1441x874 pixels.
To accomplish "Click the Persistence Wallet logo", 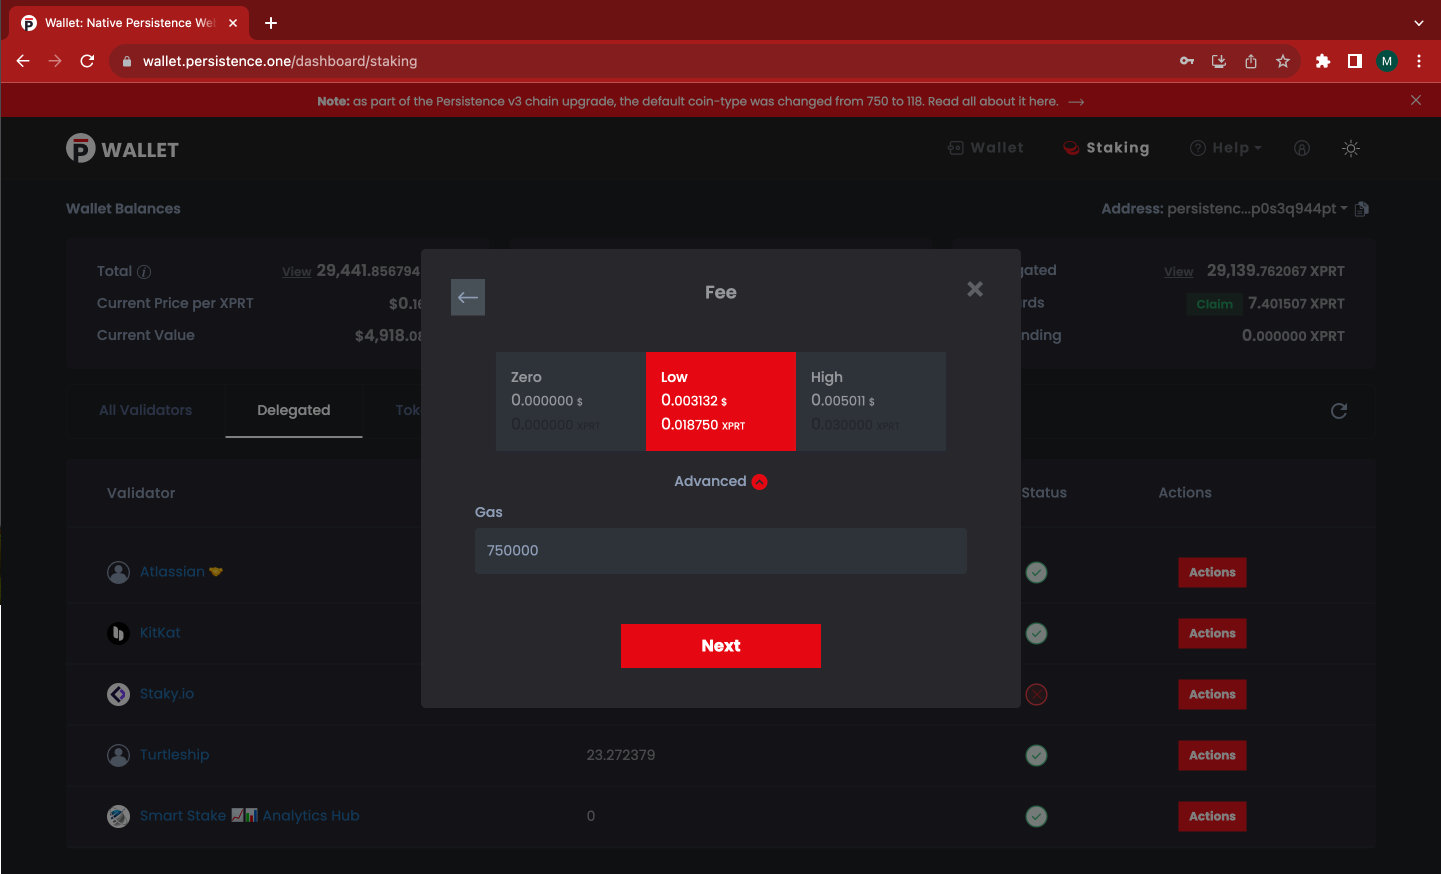I will tap(122, 149).
